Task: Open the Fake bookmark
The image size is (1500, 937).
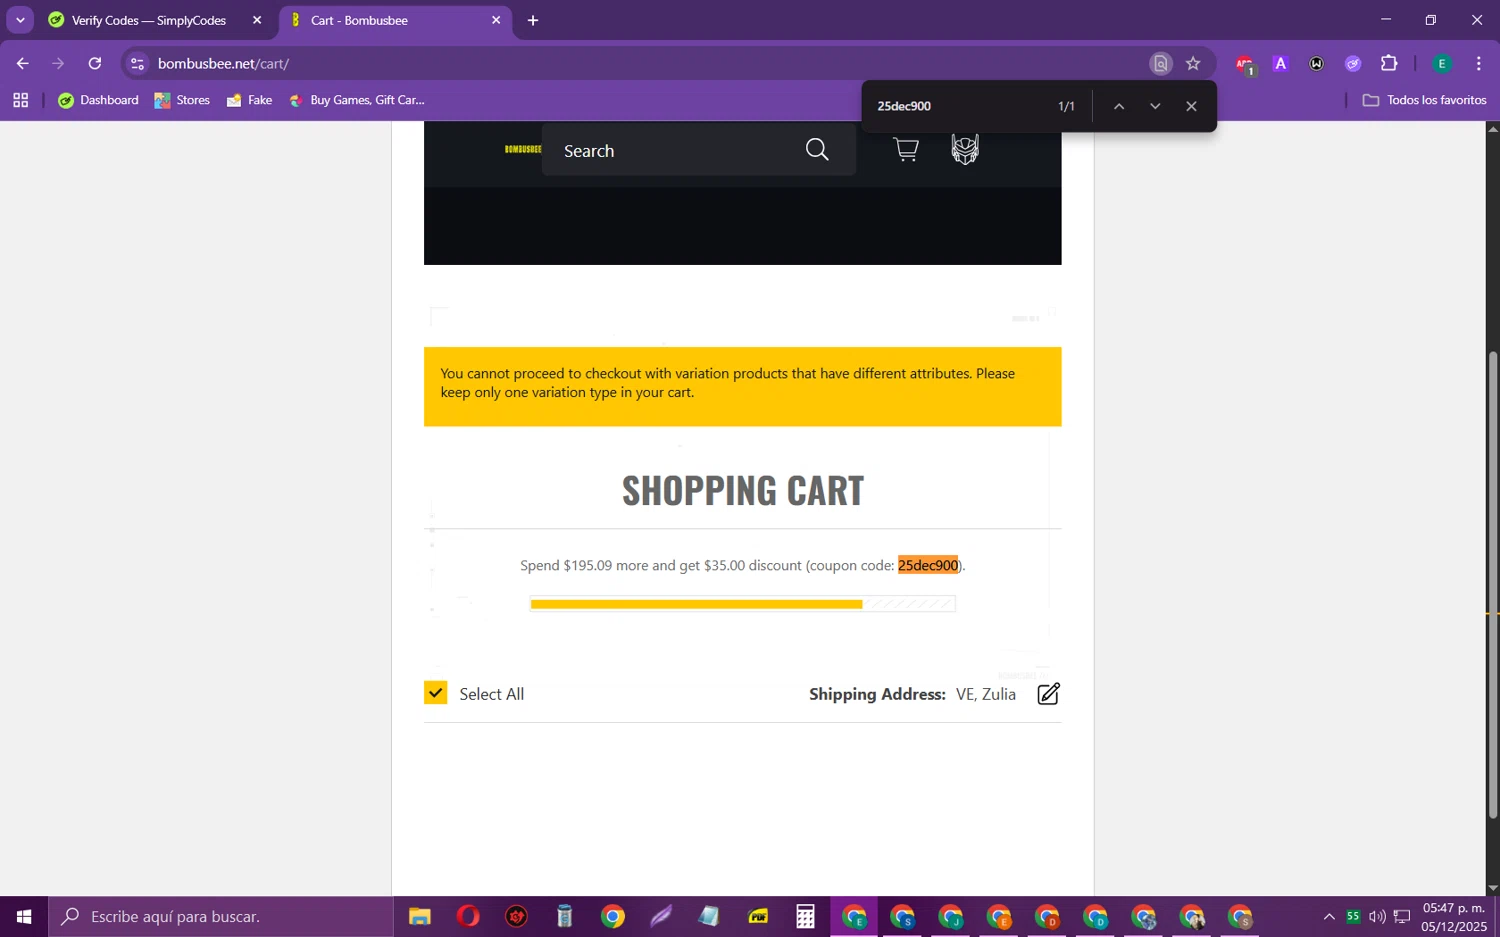Action: pos(249,100)
